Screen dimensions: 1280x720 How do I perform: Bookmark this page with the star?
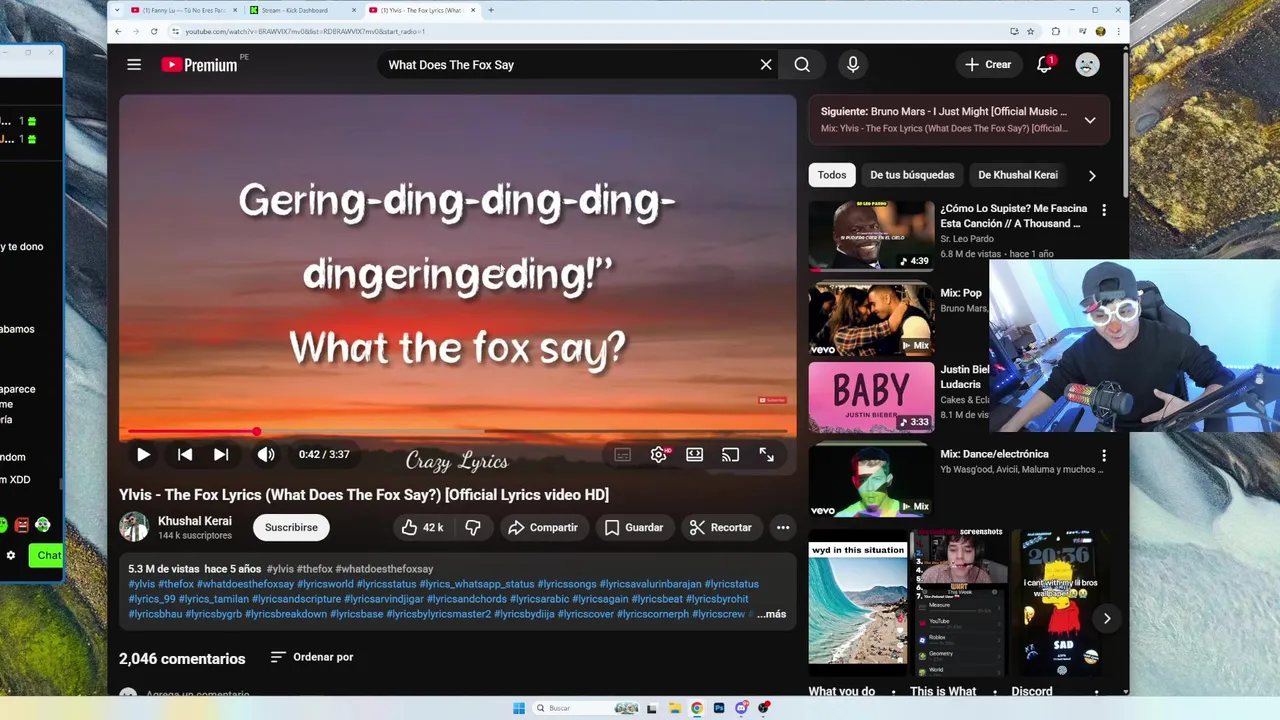[x=1030, y=31]
